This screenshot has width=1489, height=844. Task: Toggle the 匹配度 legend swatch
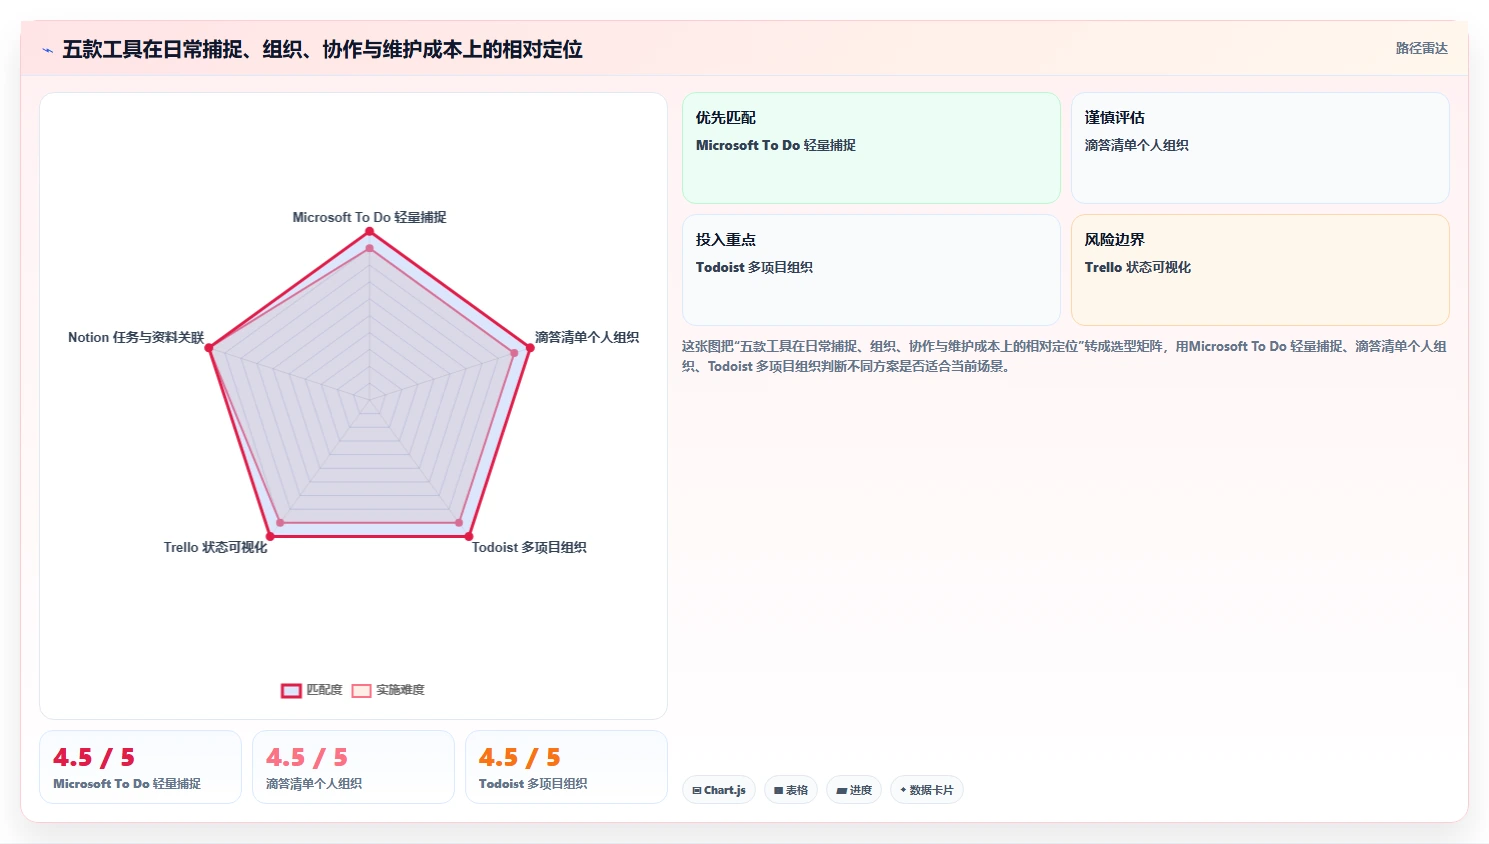pyautogui.click(x=291, y=690)
